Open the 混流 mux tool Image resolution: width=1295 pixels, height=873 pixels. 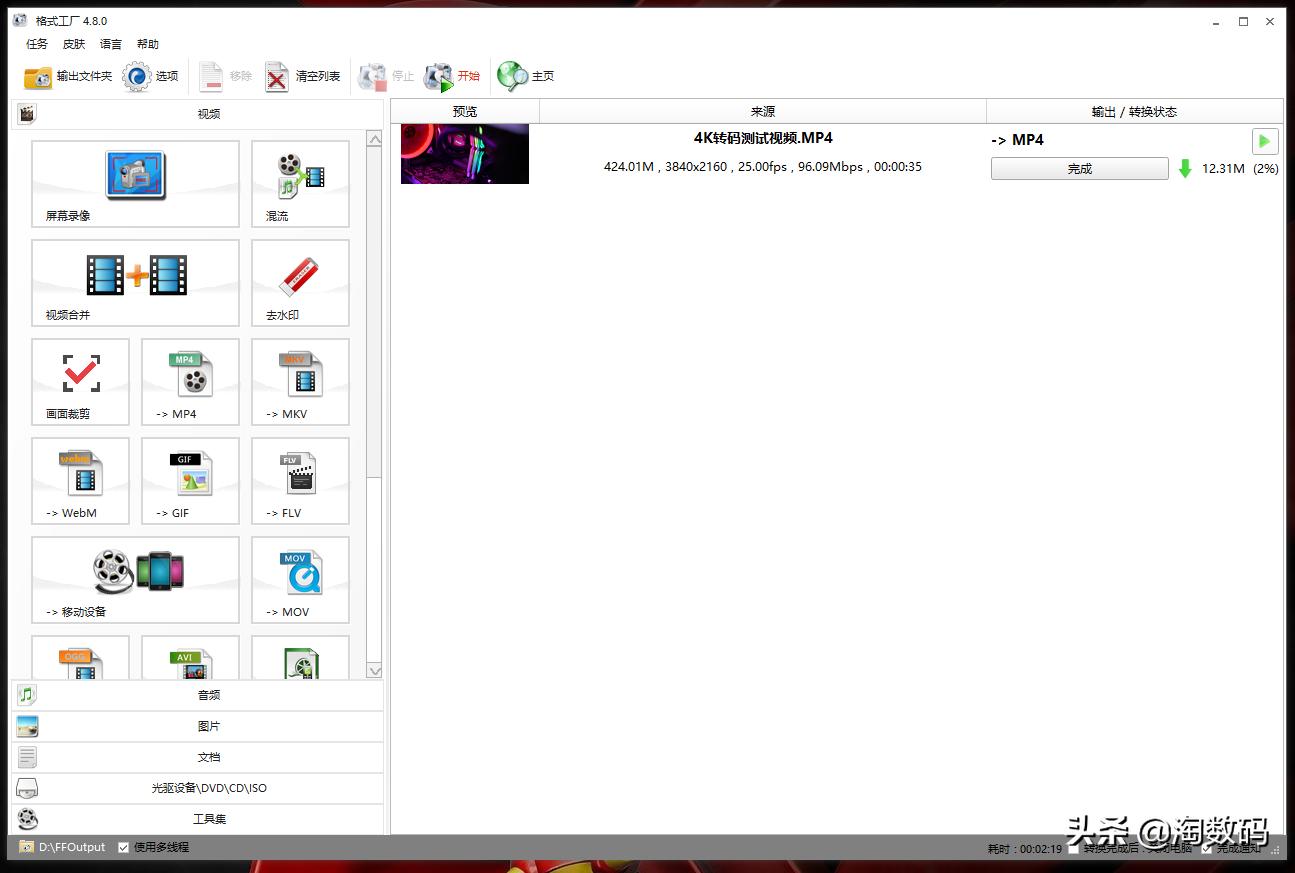point(299,184)
